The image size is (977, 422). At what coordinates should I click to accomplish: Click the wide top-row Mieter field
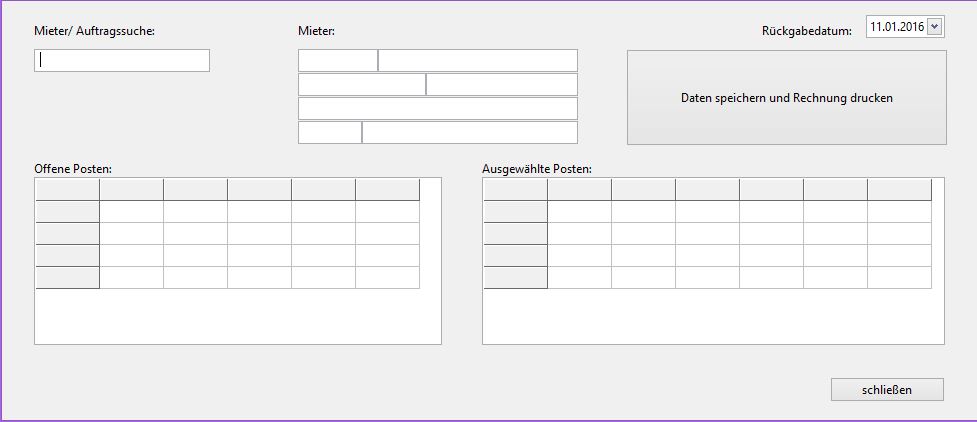pyautogui.click(x=478, y=60)
